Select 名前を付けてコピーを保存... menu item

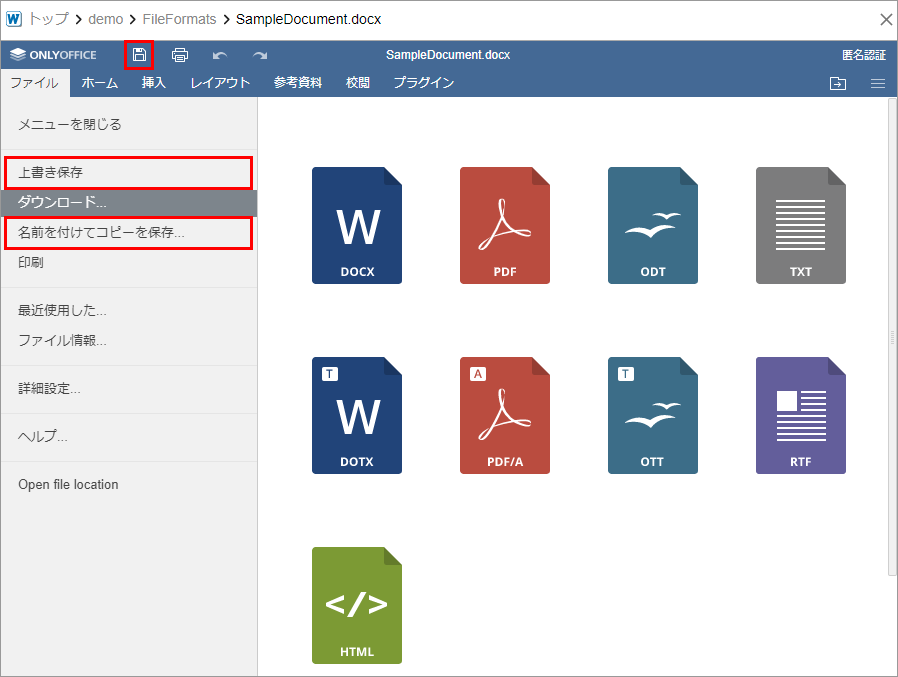tap(129, 233)
